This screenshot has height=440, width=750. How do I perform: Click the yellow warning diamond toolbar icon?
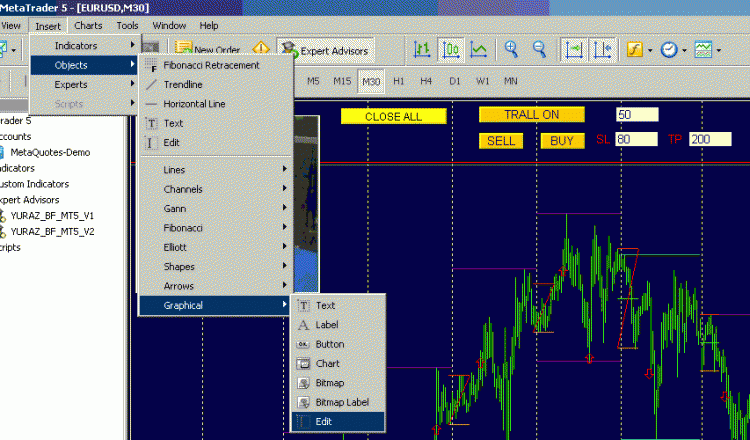(x=261, y=49)
